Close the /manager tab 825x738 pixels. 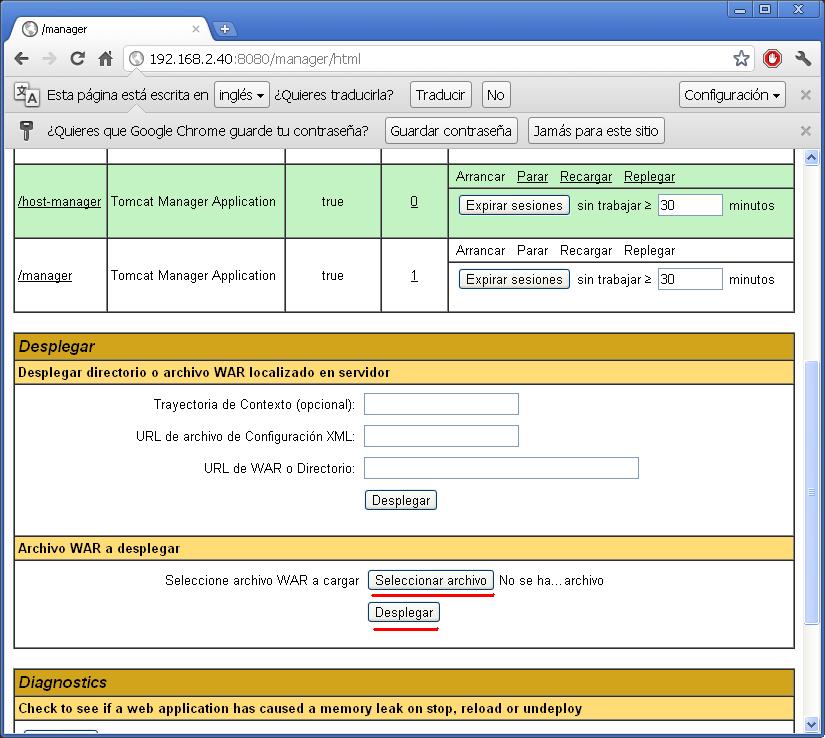(196, 29)
